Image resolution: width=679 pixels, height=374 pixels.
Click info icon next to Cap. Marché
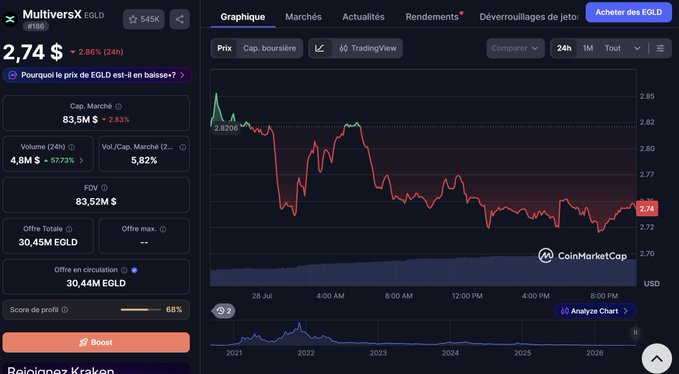point(119,106)
